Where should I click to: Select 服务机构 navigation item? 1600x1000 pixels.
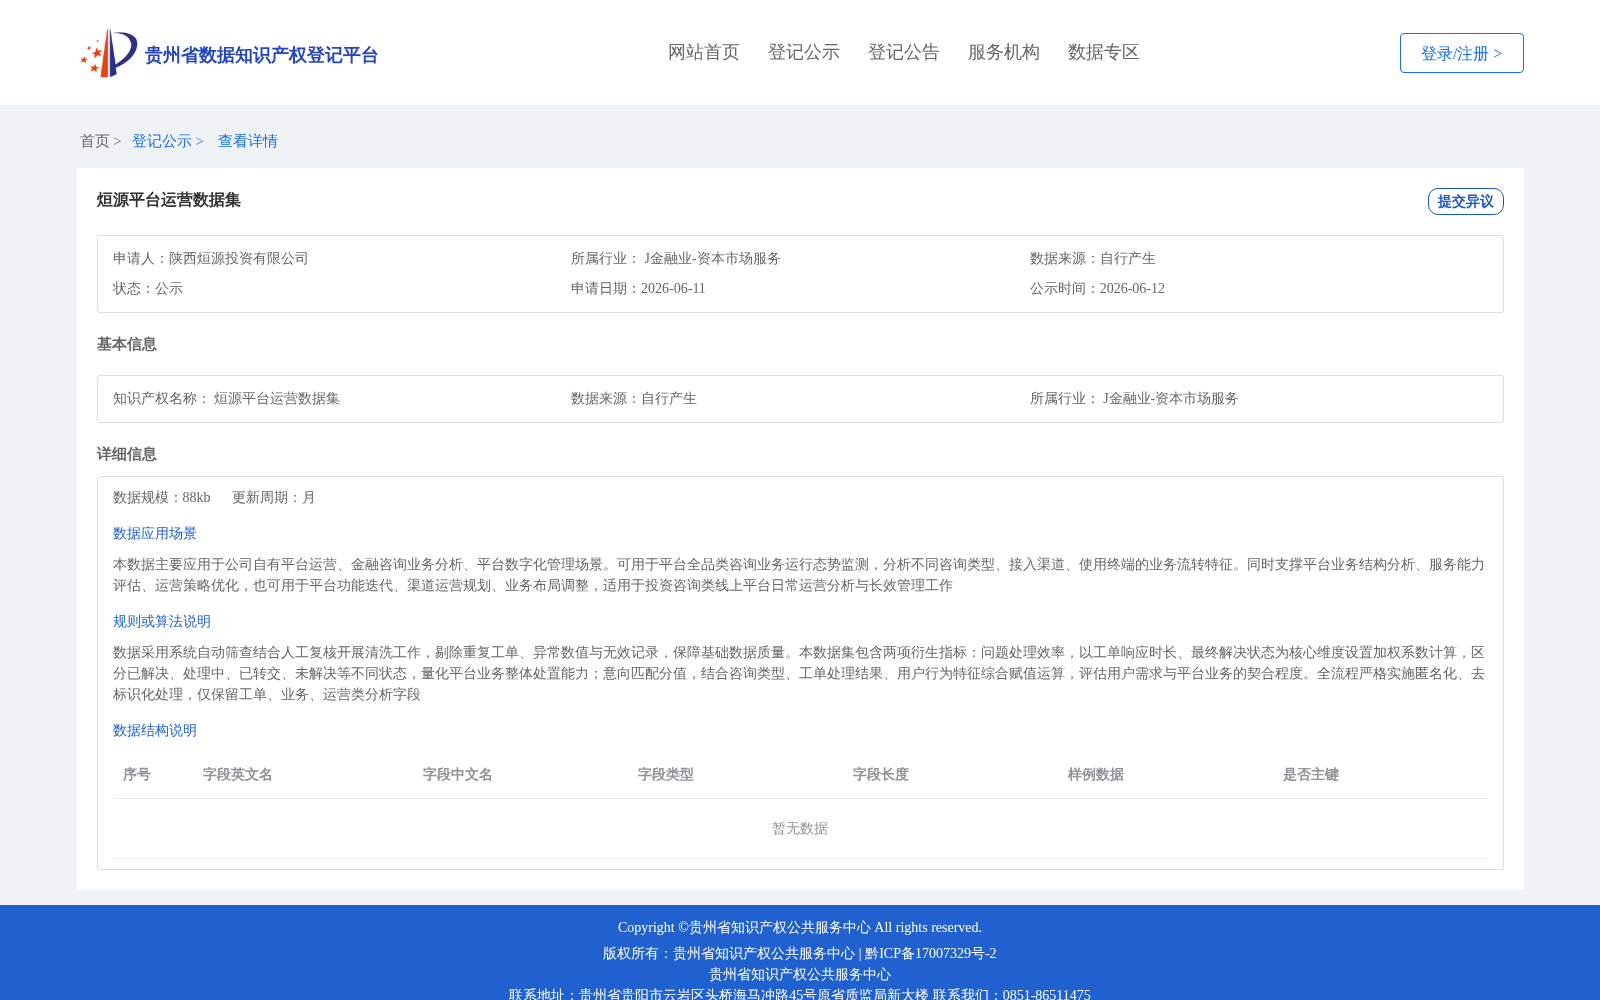(x=1004, y=52)
